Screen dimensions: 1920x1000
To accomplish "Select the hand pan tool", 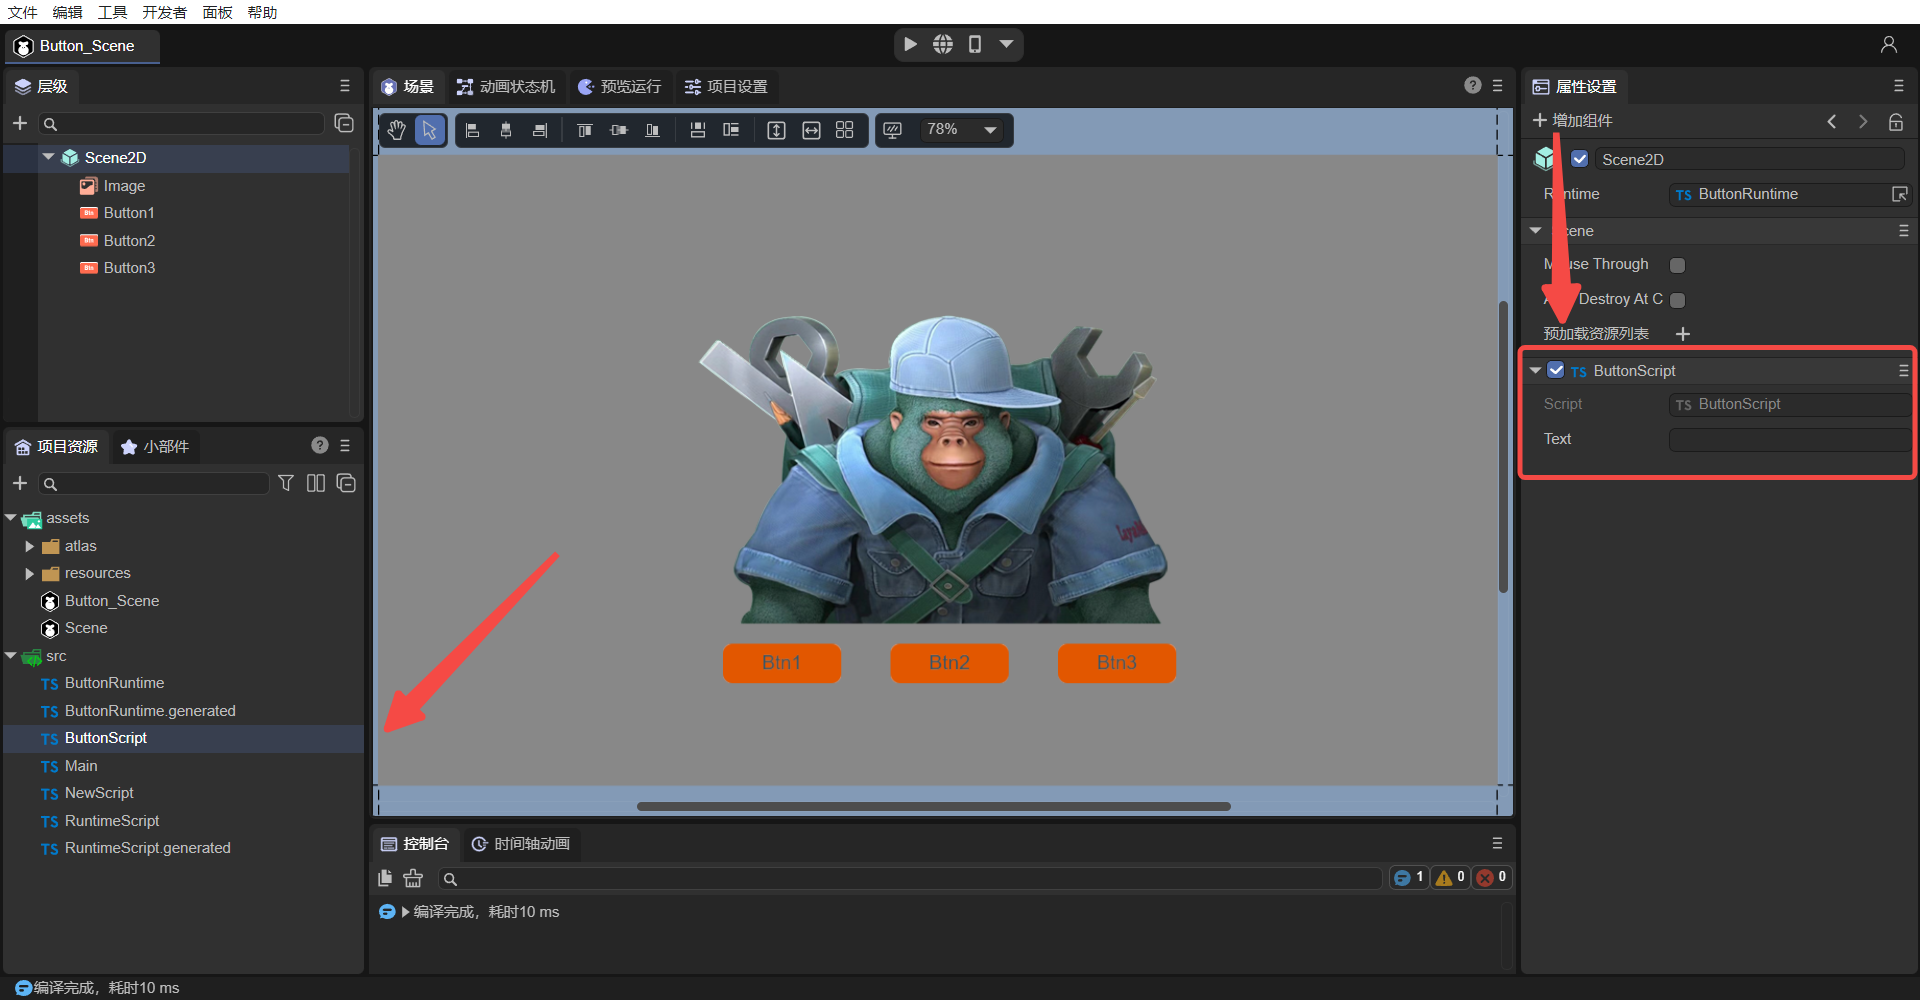I will click(397, 130).
